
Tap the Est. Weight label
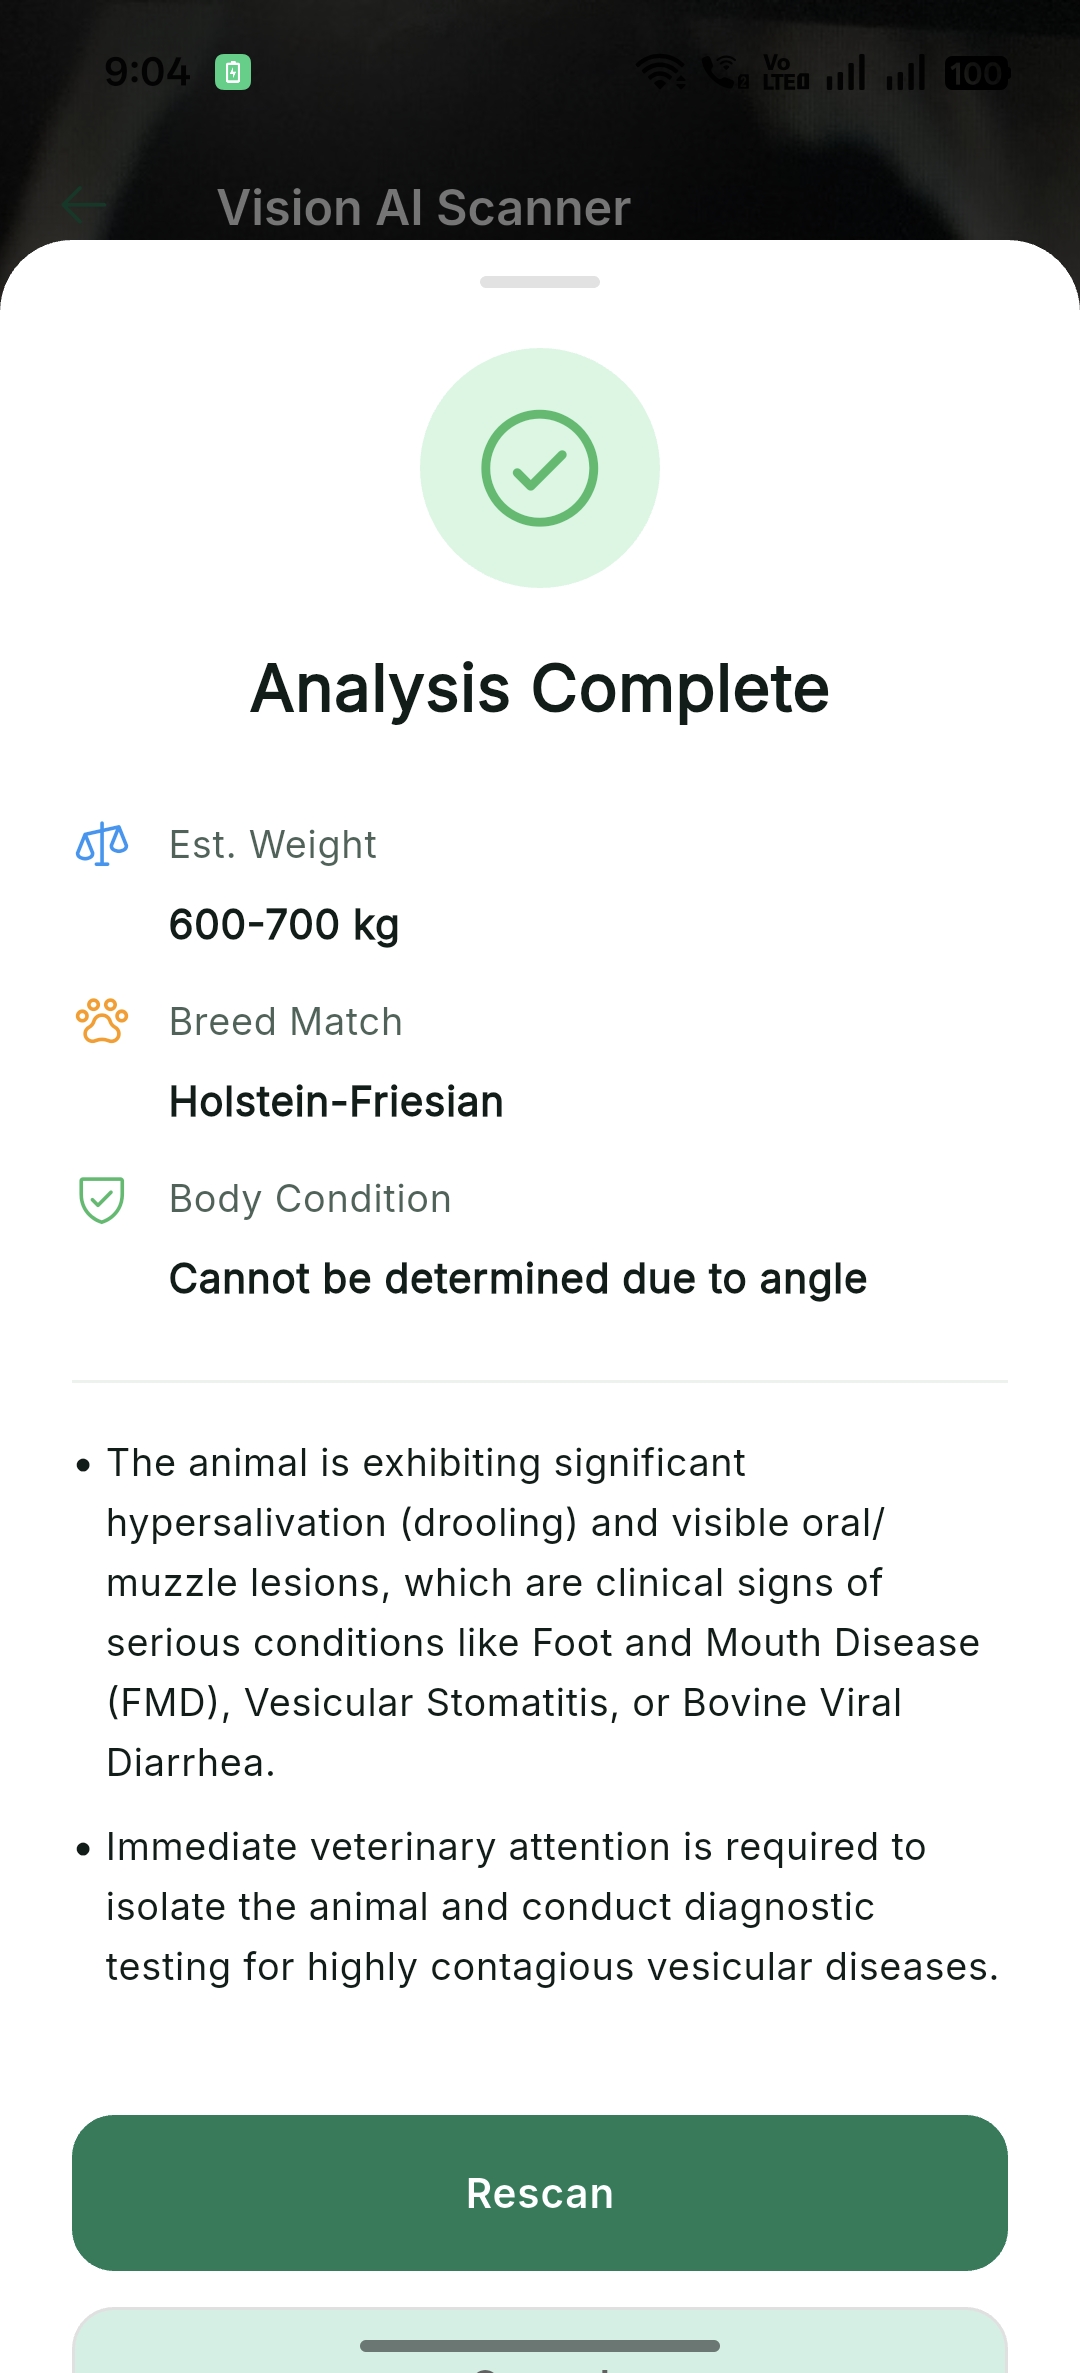273,845
